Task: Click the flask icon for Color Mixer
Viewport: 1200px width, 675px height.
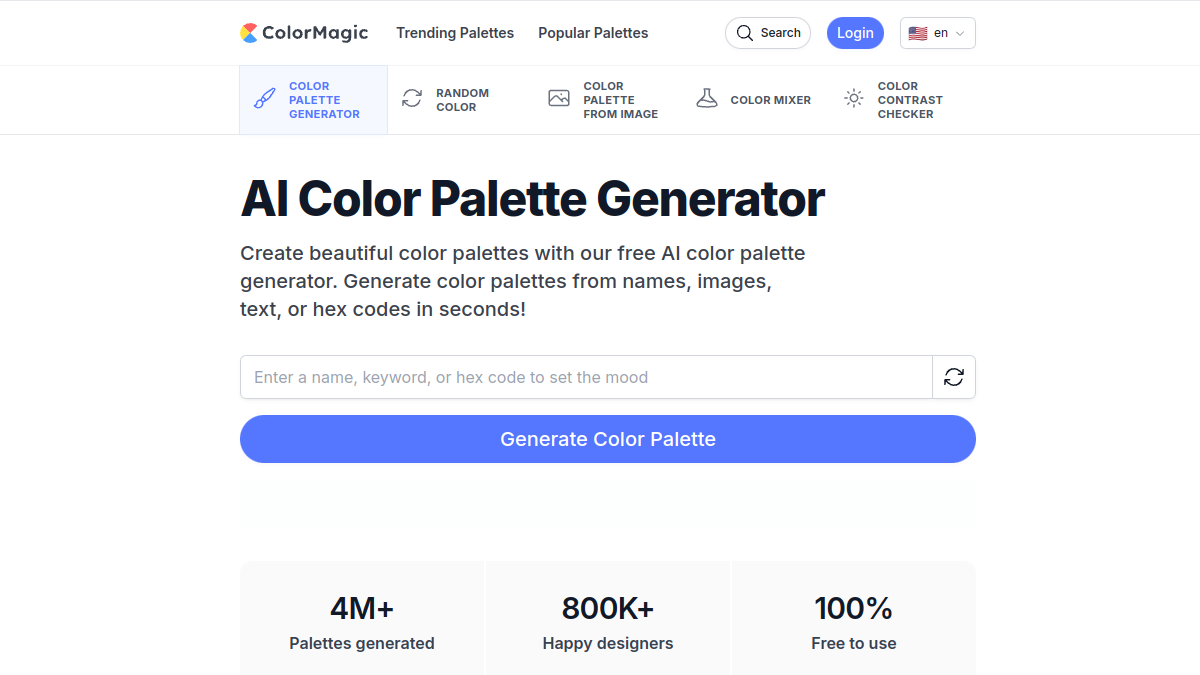Action: coord(707,98)
